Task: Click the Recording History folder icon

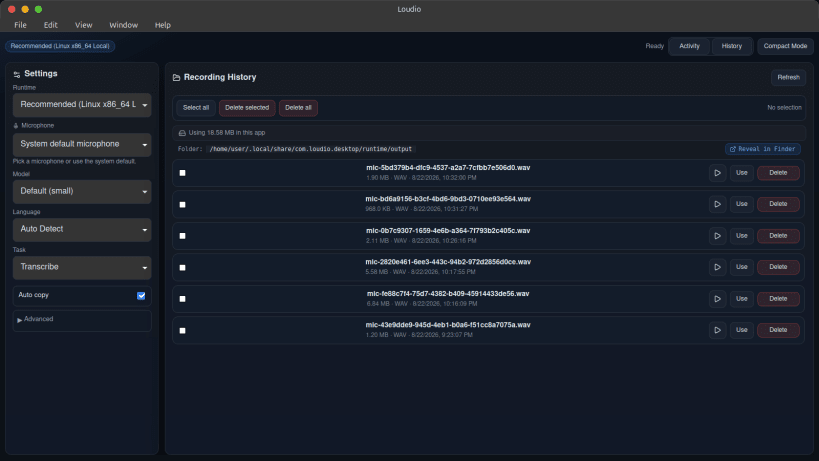Action: (177, 77)
